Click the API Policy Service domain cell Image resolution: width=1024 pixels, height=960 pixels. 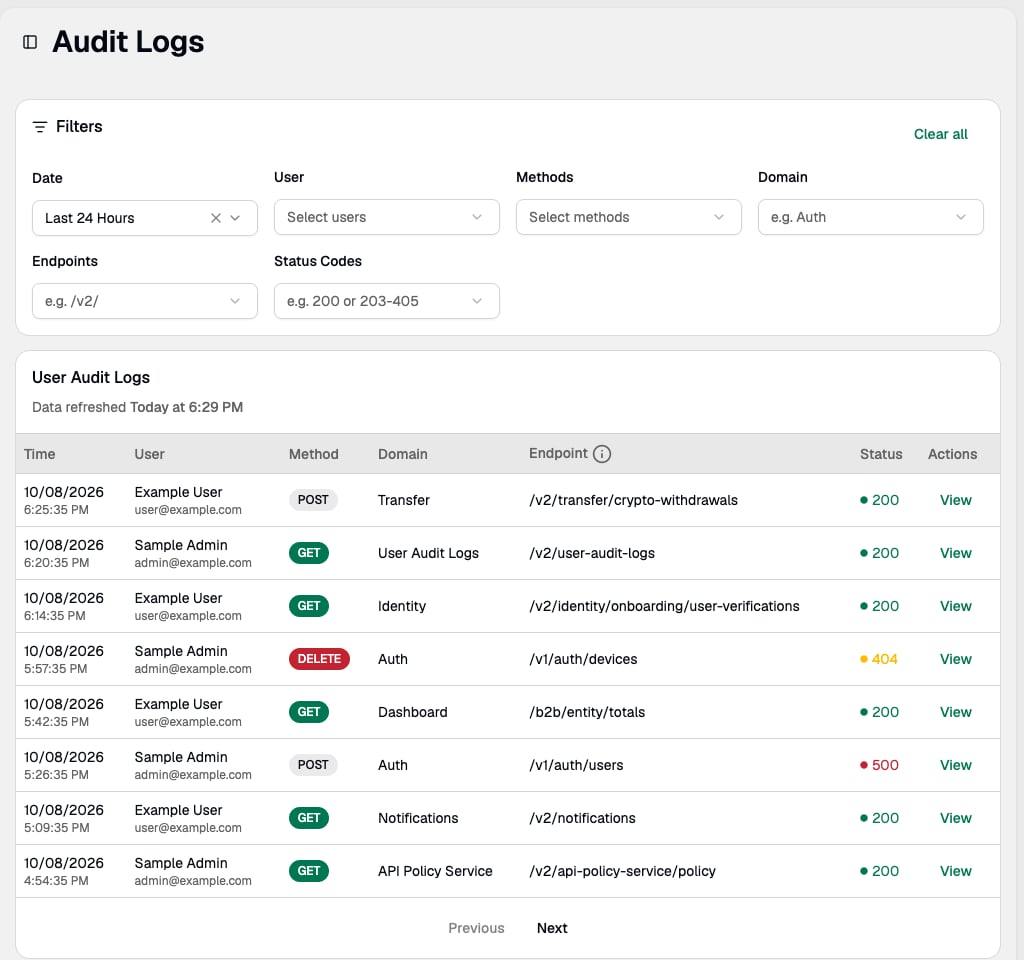(435, 871)
